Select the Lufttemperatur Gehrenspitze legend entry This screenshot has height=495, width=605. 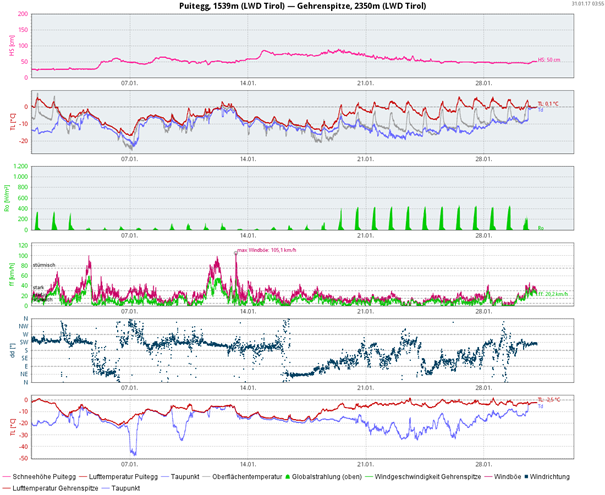50,488
